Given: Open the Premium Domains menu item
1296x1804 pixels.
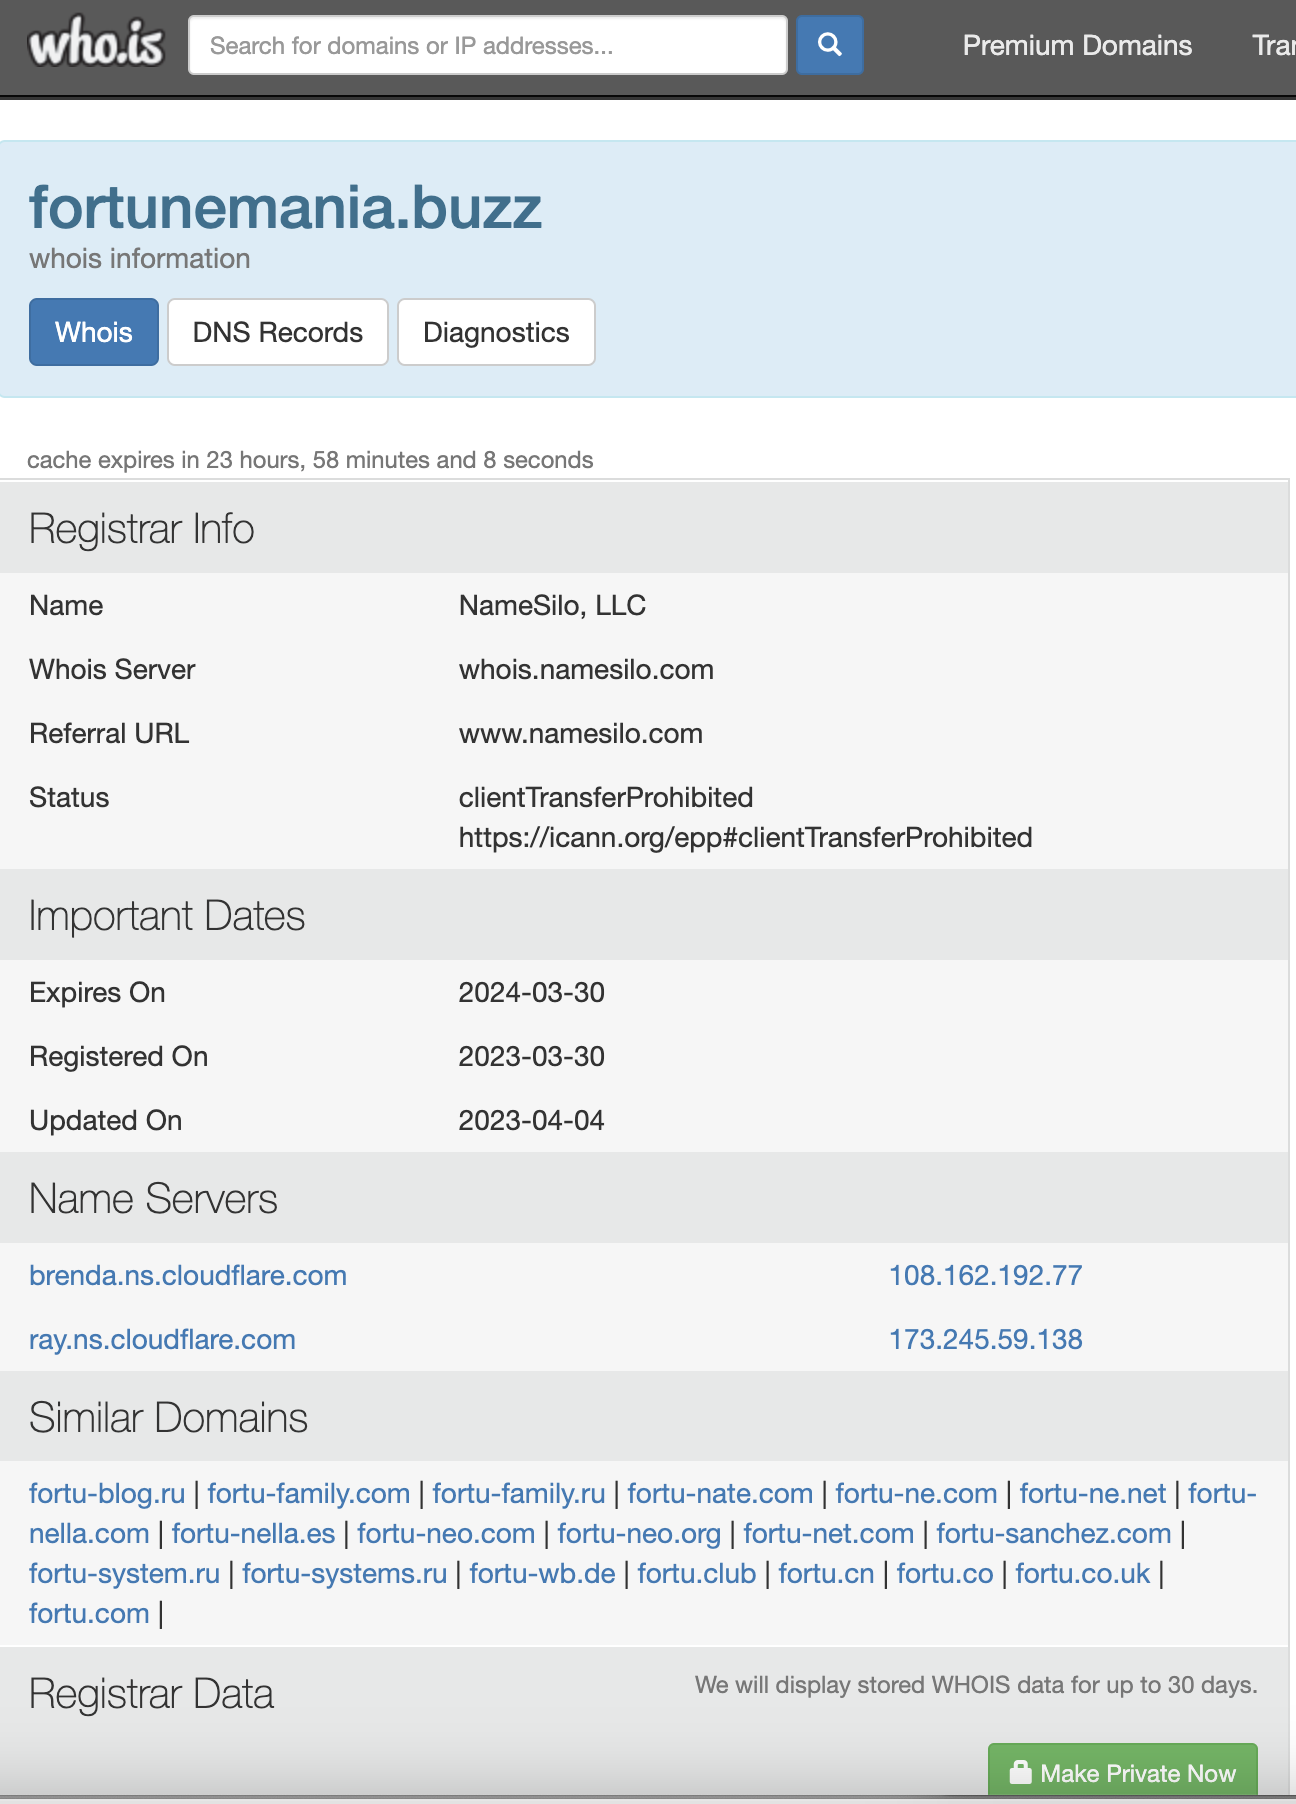Looking at the screenshot, I should (x=1077, y=45).
